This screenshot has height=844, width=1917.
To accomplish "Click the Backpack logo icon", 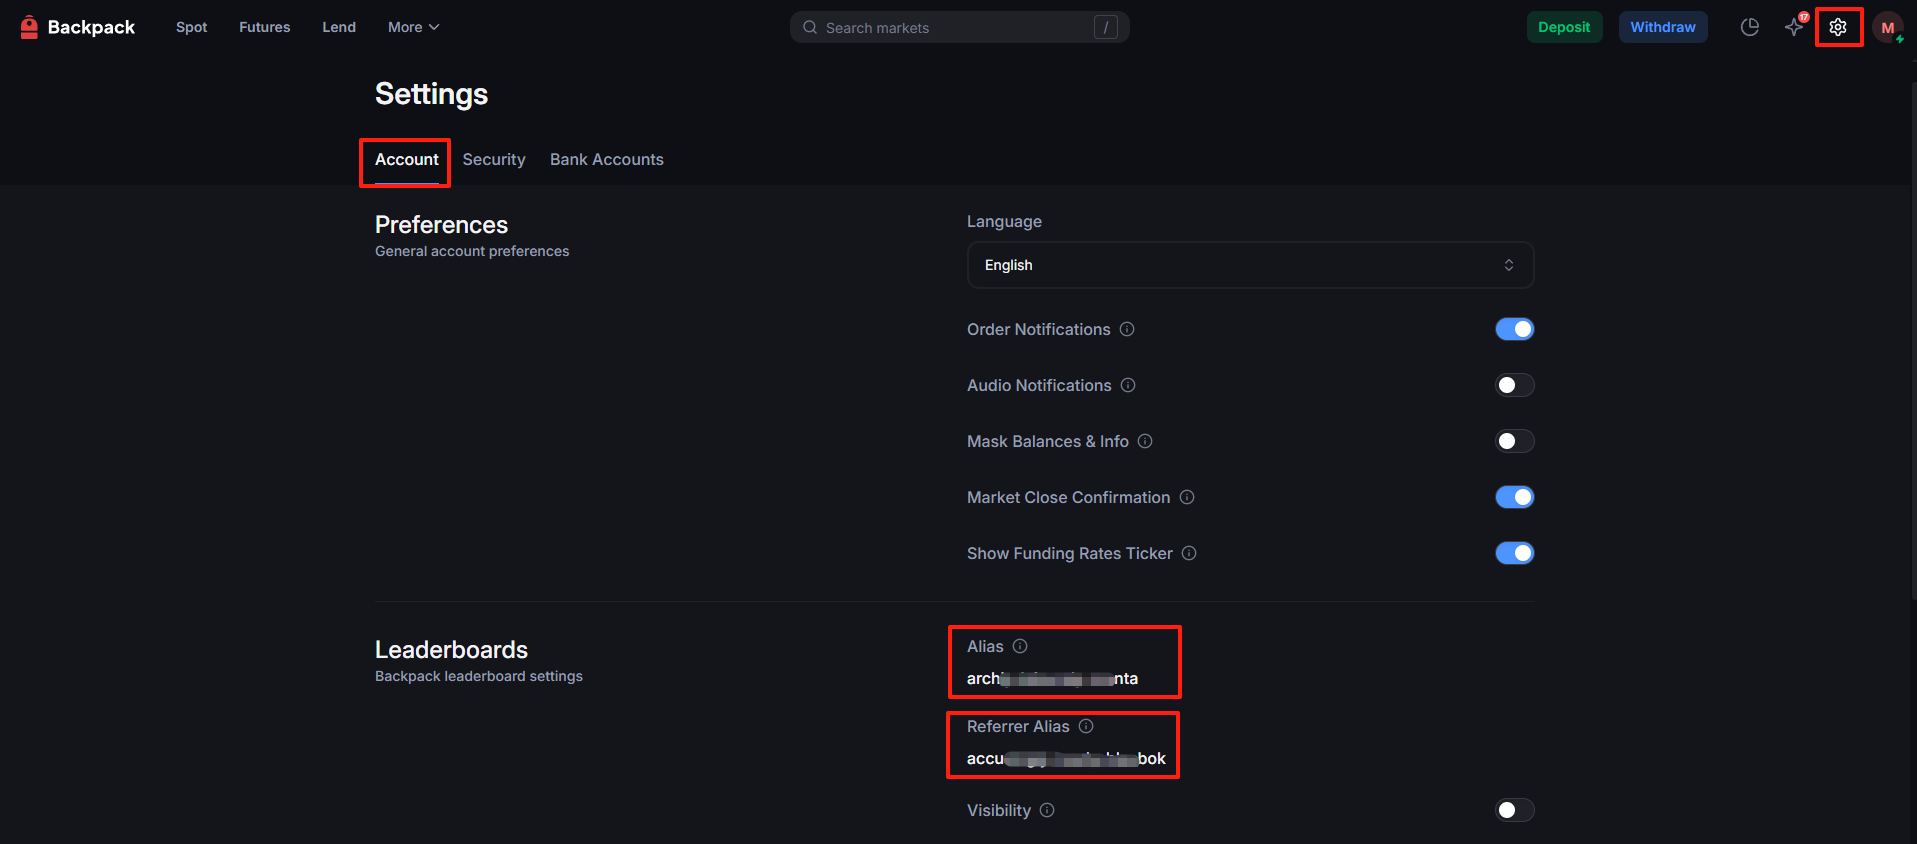I will [x=29, y=27].
